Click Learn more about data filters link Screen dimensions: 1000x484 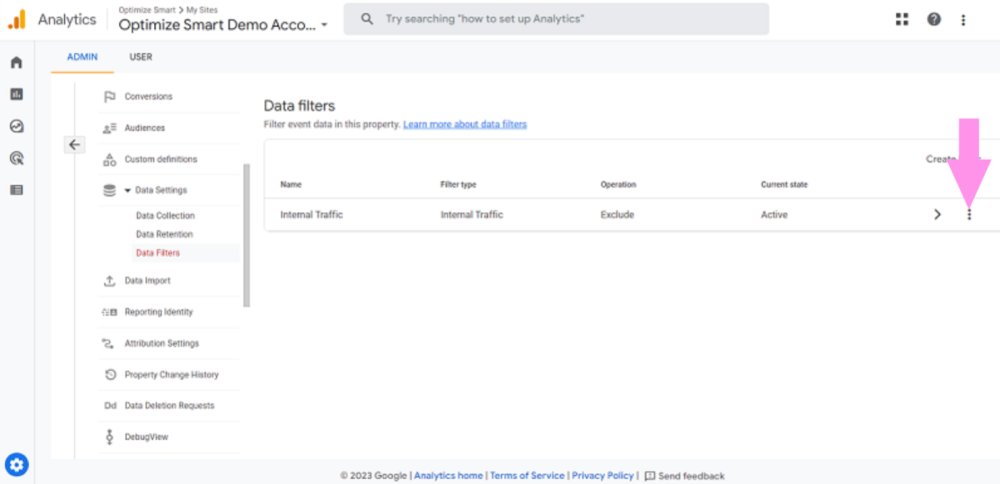pyautogui.click(x=464, y=124)
